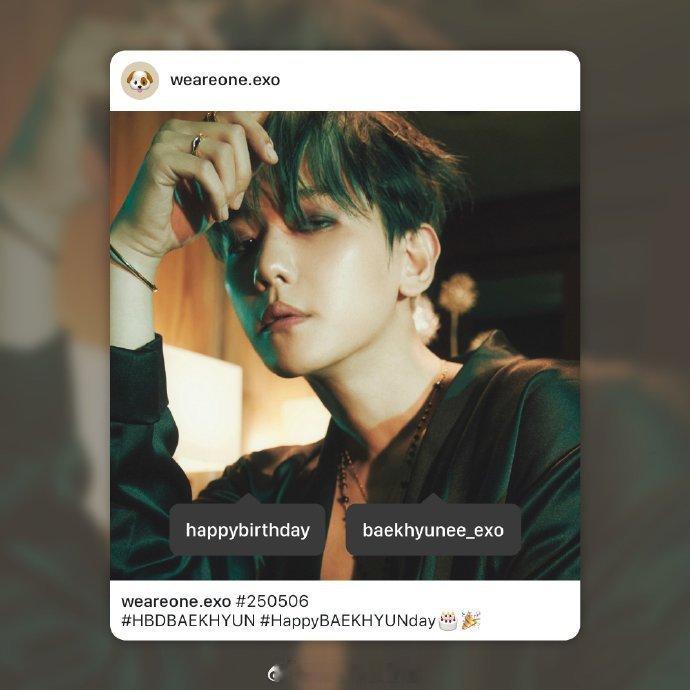690x690 pixels.
Task: Click empty header space right of username
Action: 429,81
